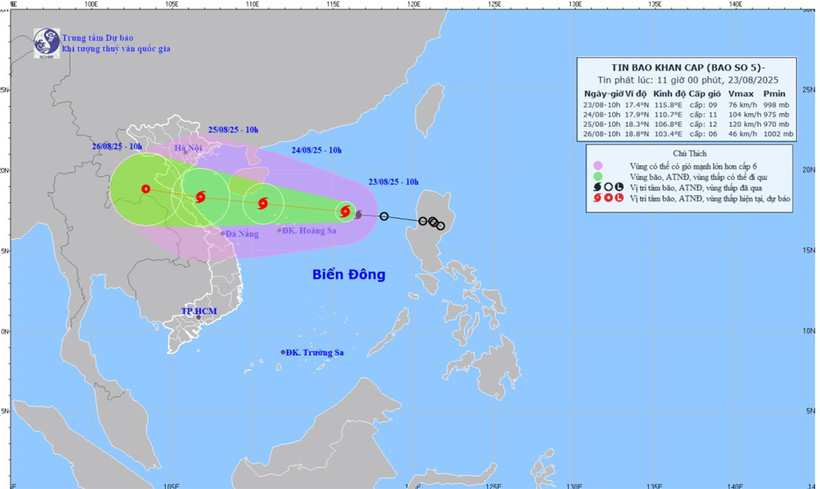Click the '17.4°N' latitude value
The width and height of the screenshot is (820, 489).
[x=637, y=105]
